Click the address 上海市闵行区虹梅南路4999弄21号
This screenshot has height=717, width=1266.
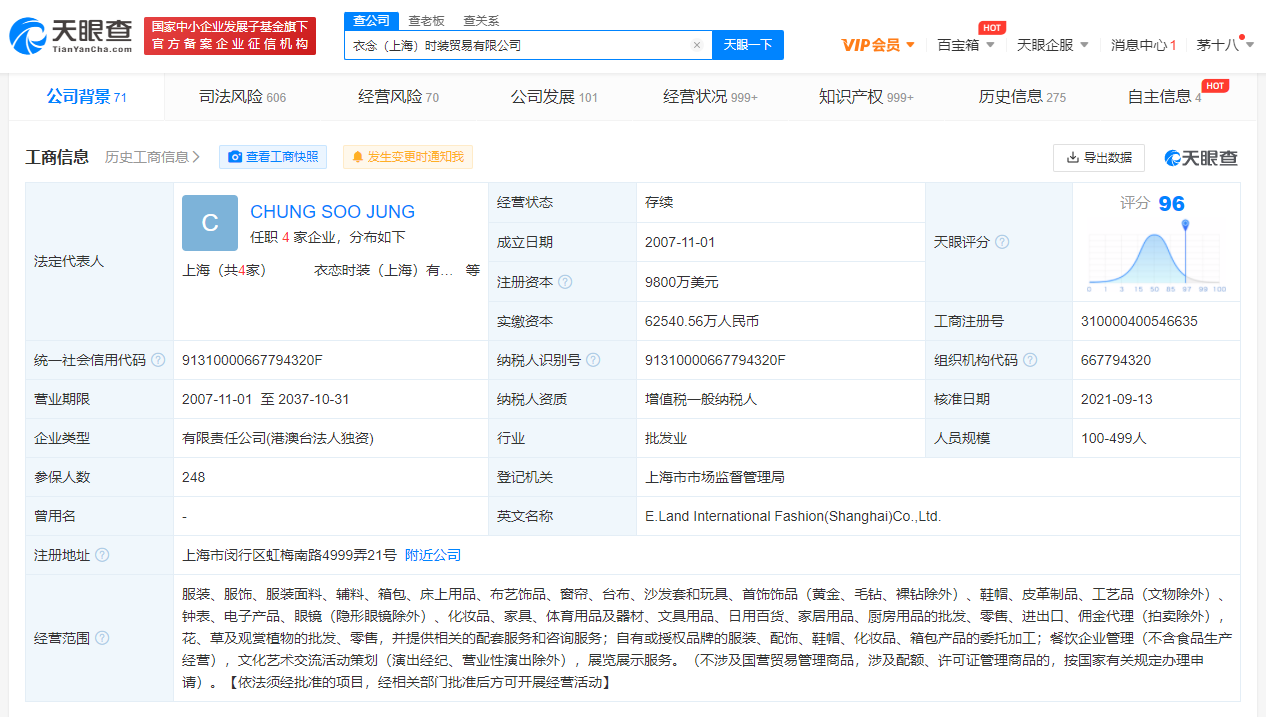(289, 555)
